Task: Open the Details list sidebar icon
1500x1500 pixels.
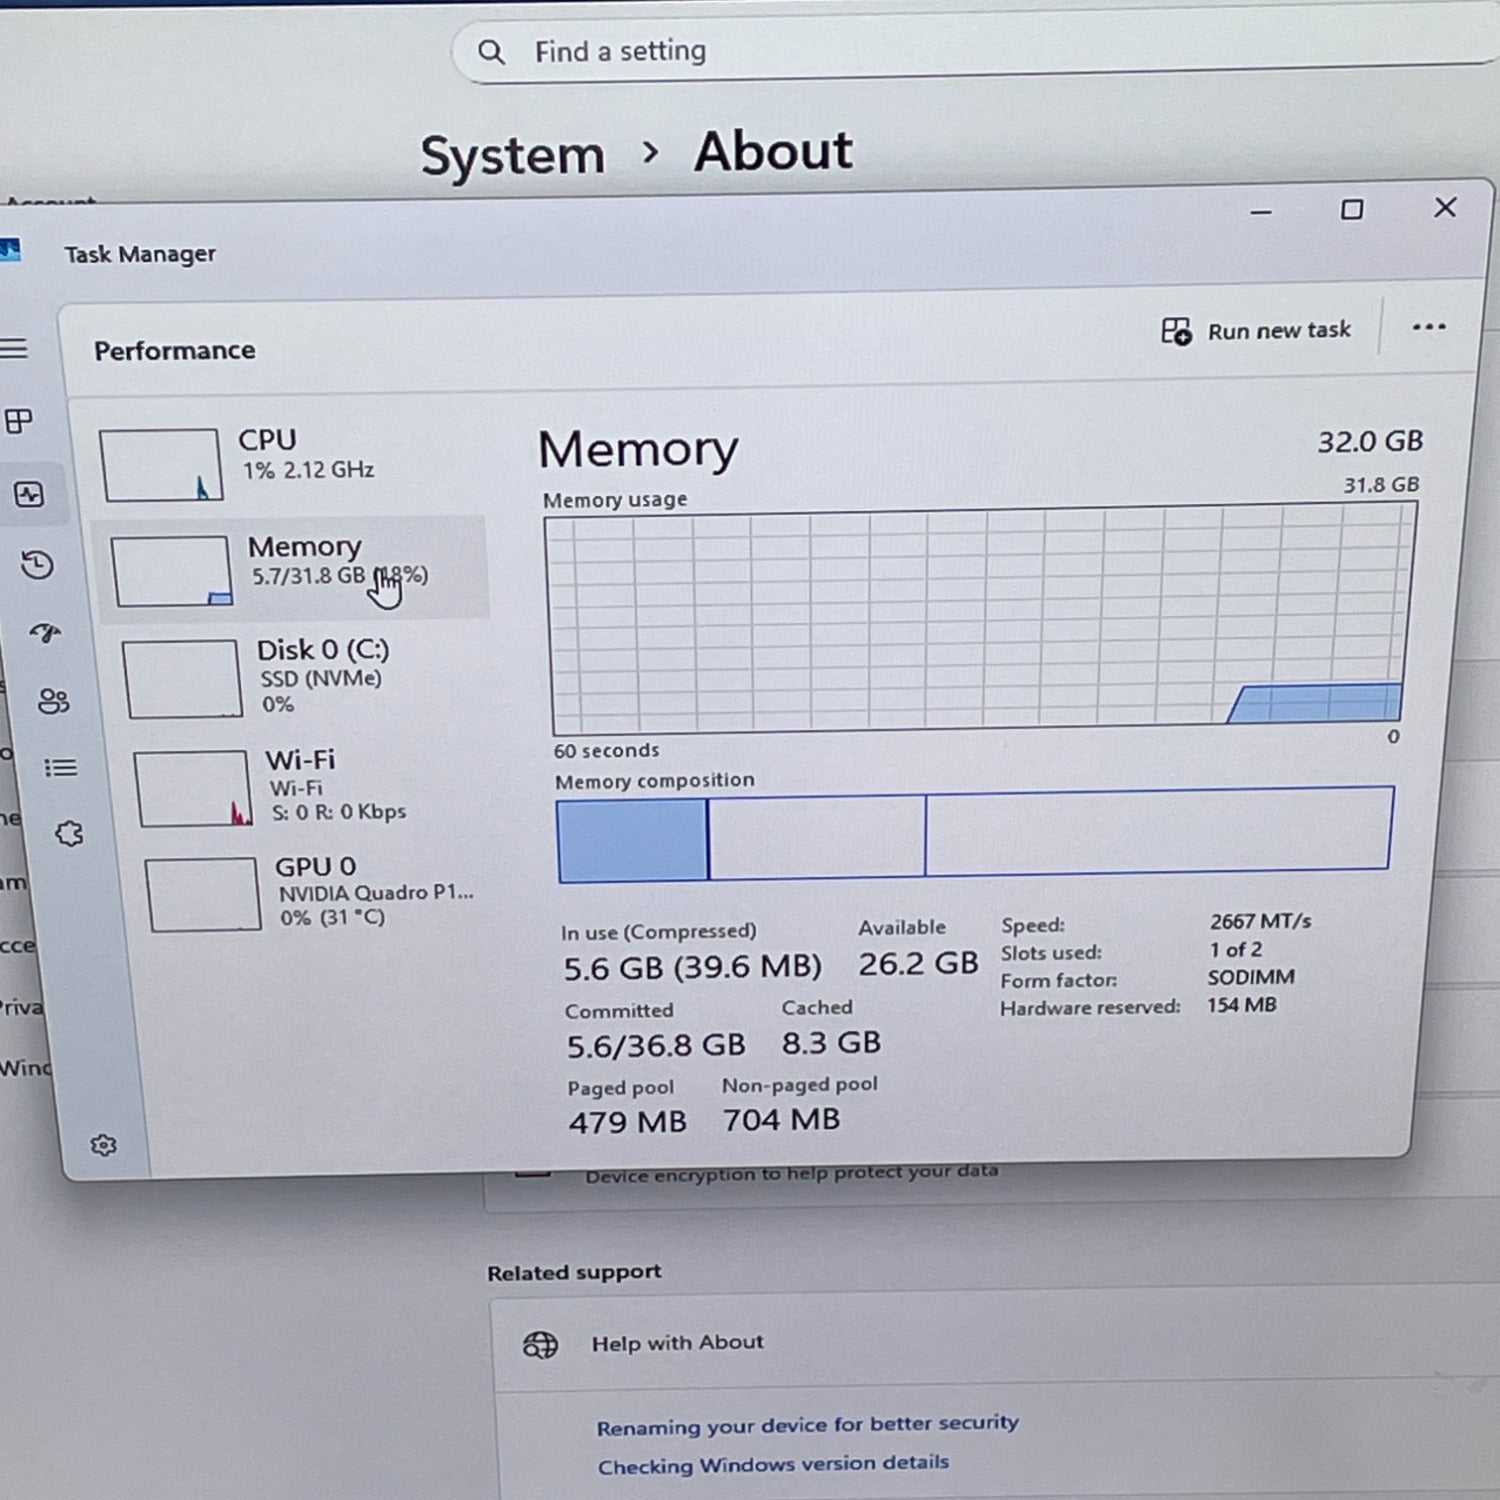Action: (x=60, y=768)
